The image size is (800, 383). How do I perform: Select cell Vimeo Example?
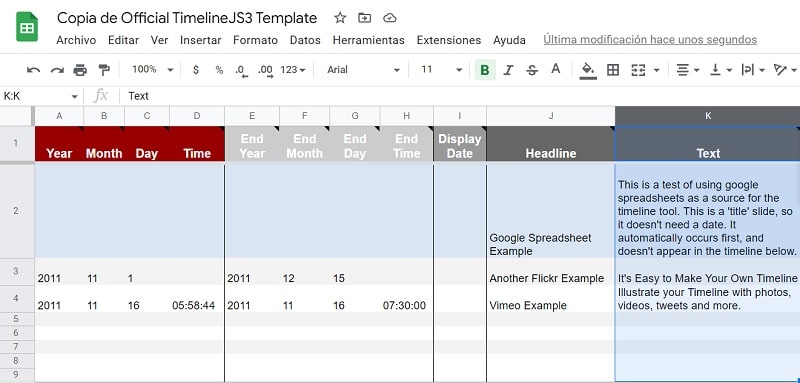point(551,299)
